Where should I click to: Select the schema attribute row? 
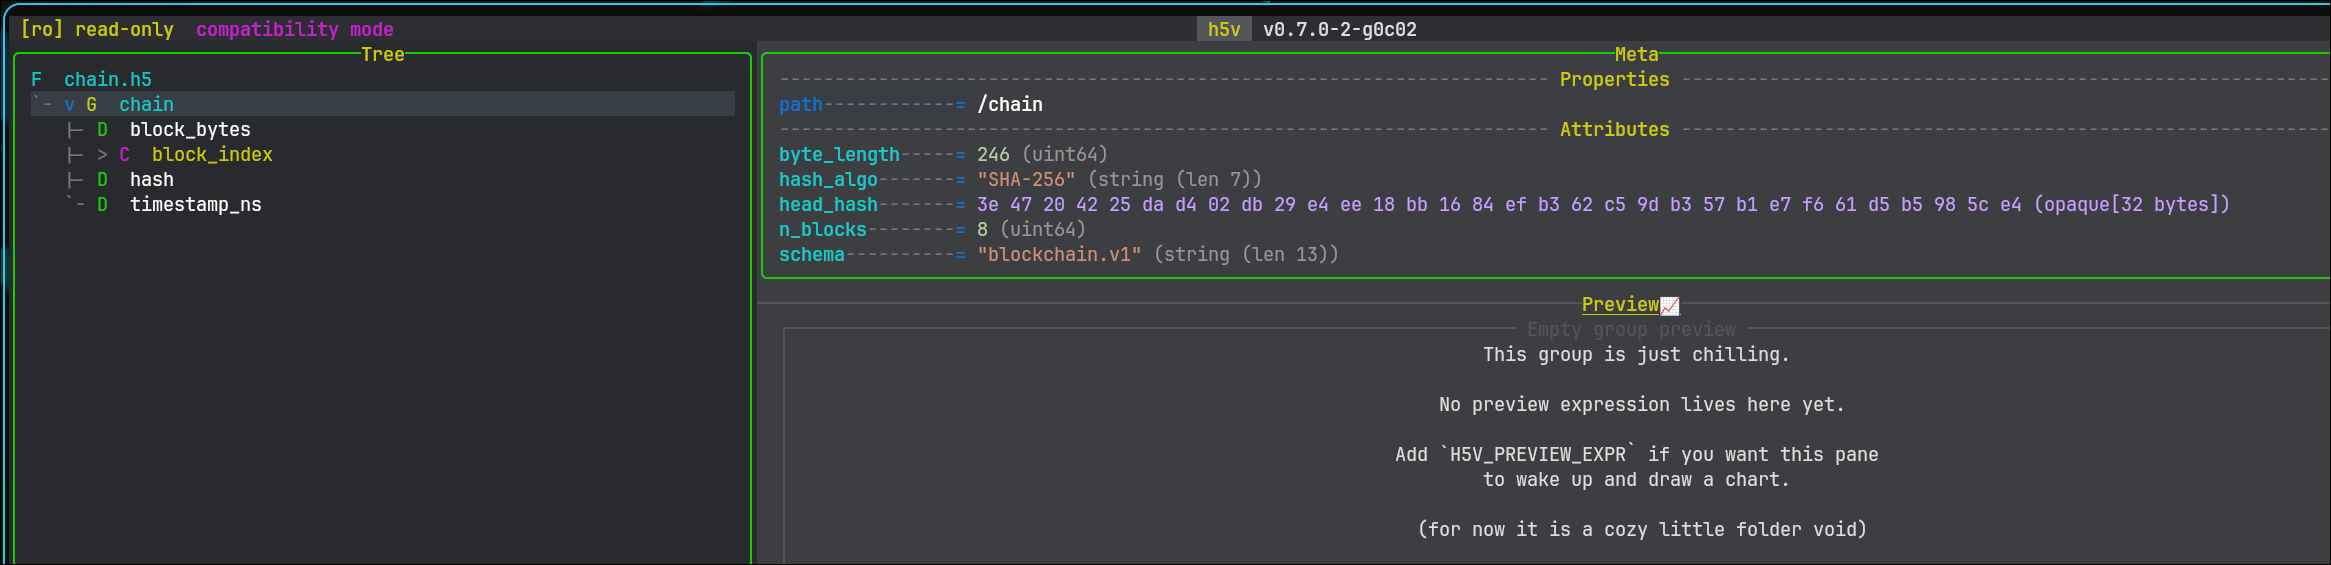(1059, 254)
